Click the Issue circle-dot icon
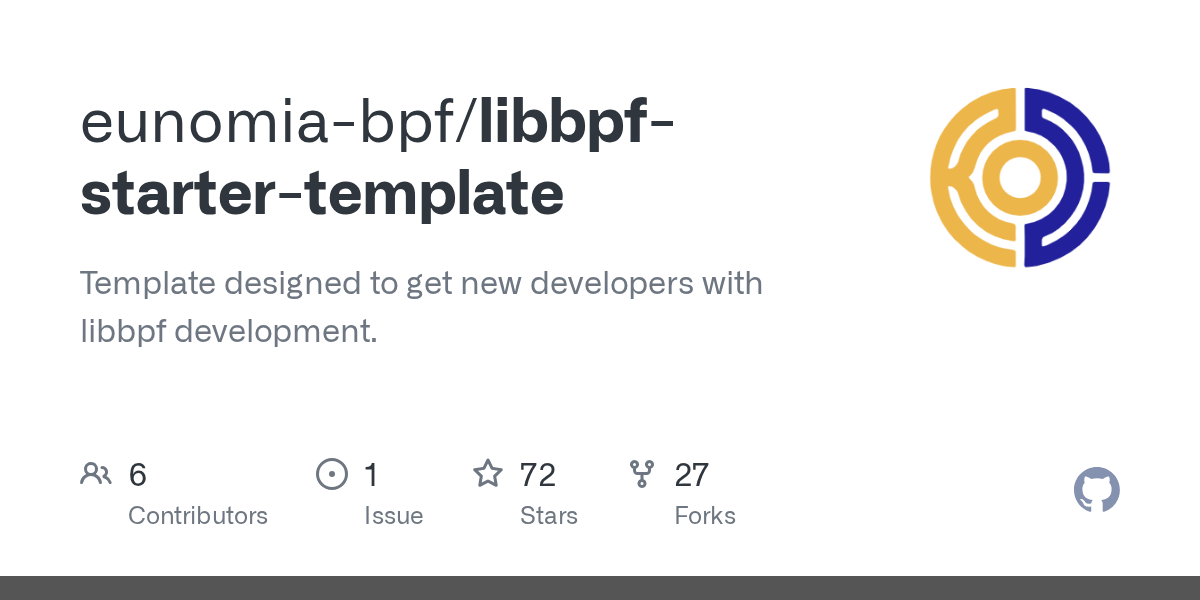The width and height of the screenshot is (1200, 600). click(x=331, y=474)
